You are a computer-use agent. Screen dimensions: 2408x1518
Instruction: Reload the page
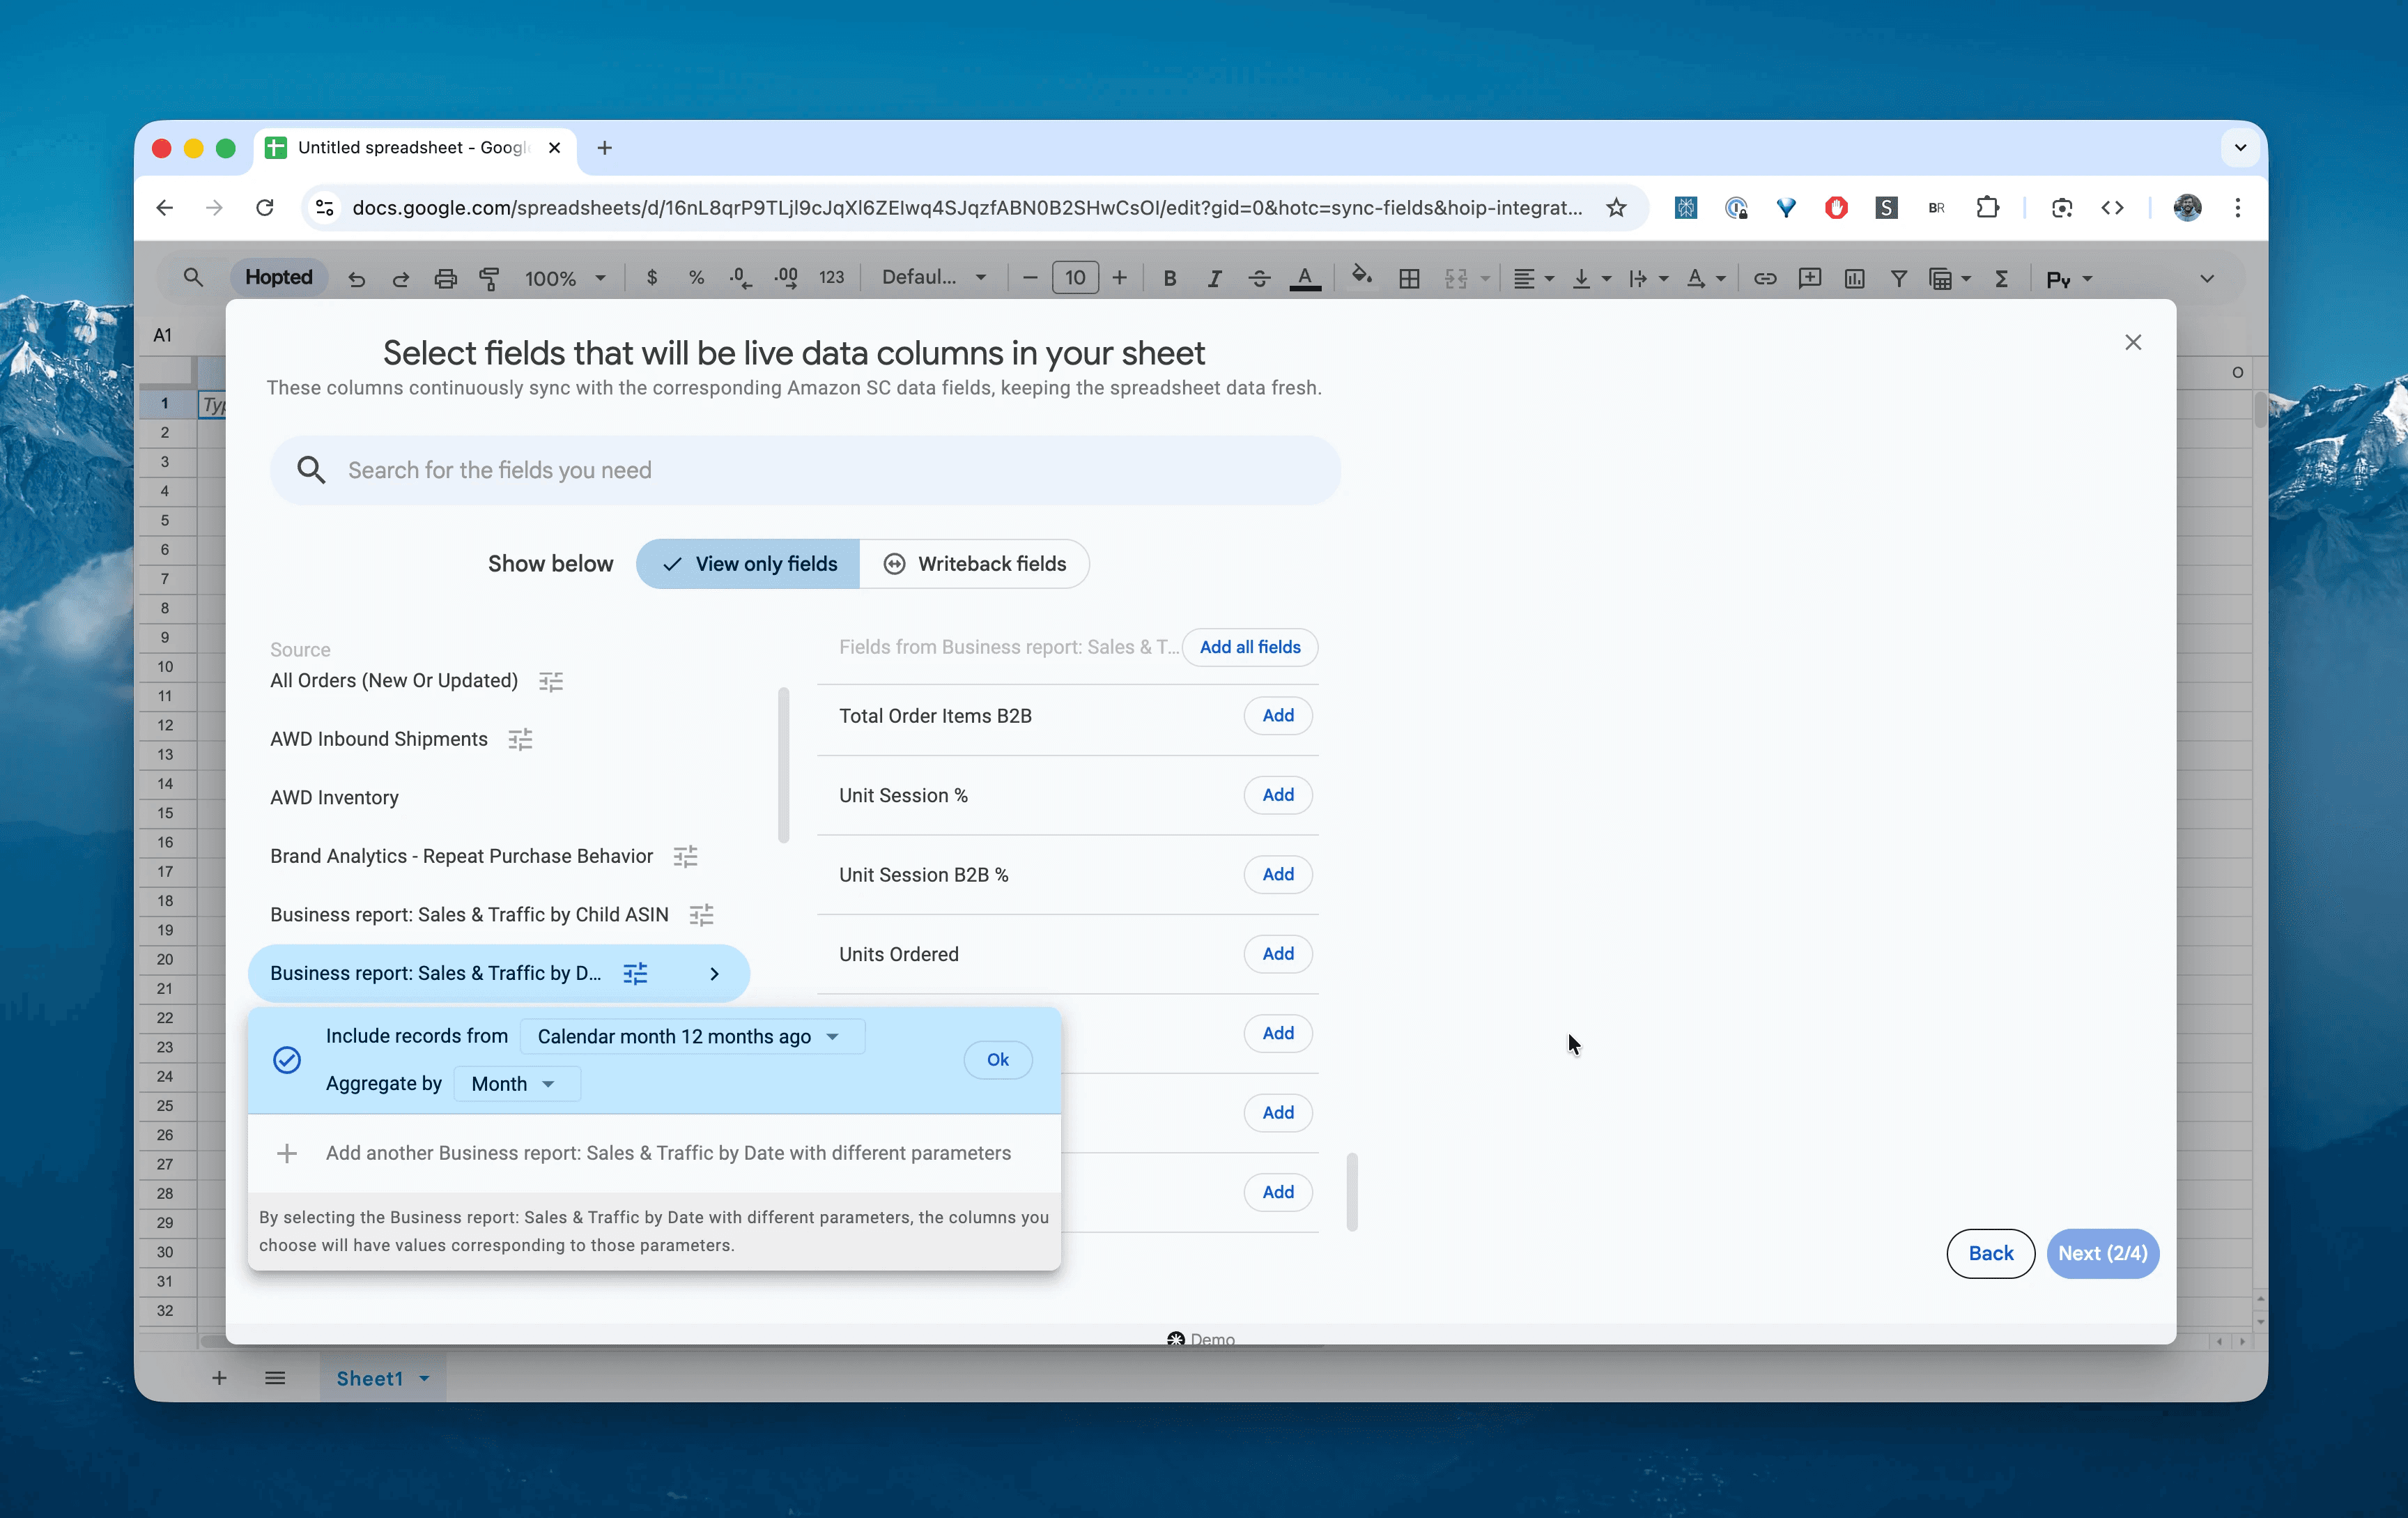coord(265,207)
